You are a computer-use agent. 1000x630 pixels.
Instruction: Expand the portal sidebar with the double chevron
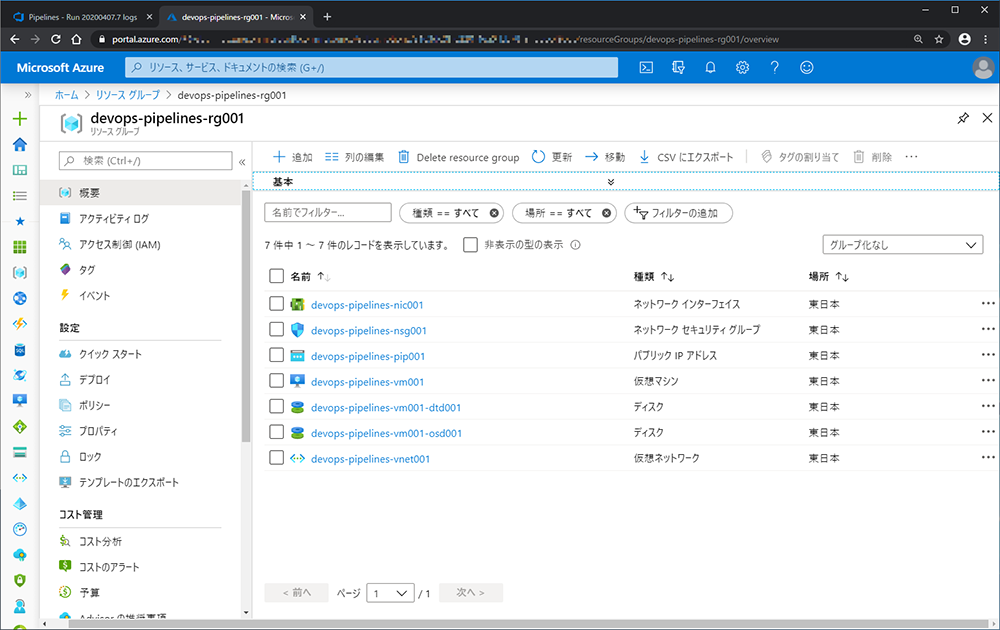click(x=27, y=95)
